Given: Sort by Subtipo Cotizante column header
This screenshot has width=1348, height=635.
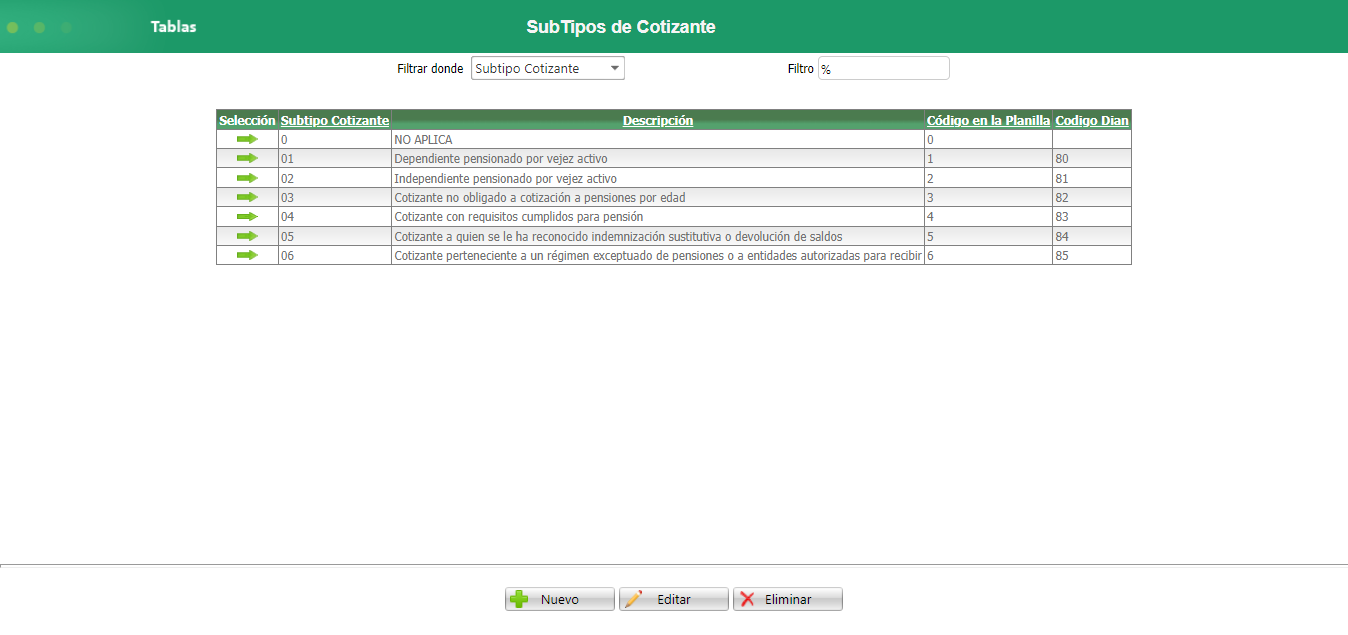Looking at the screenshot, I should [335, 120].
